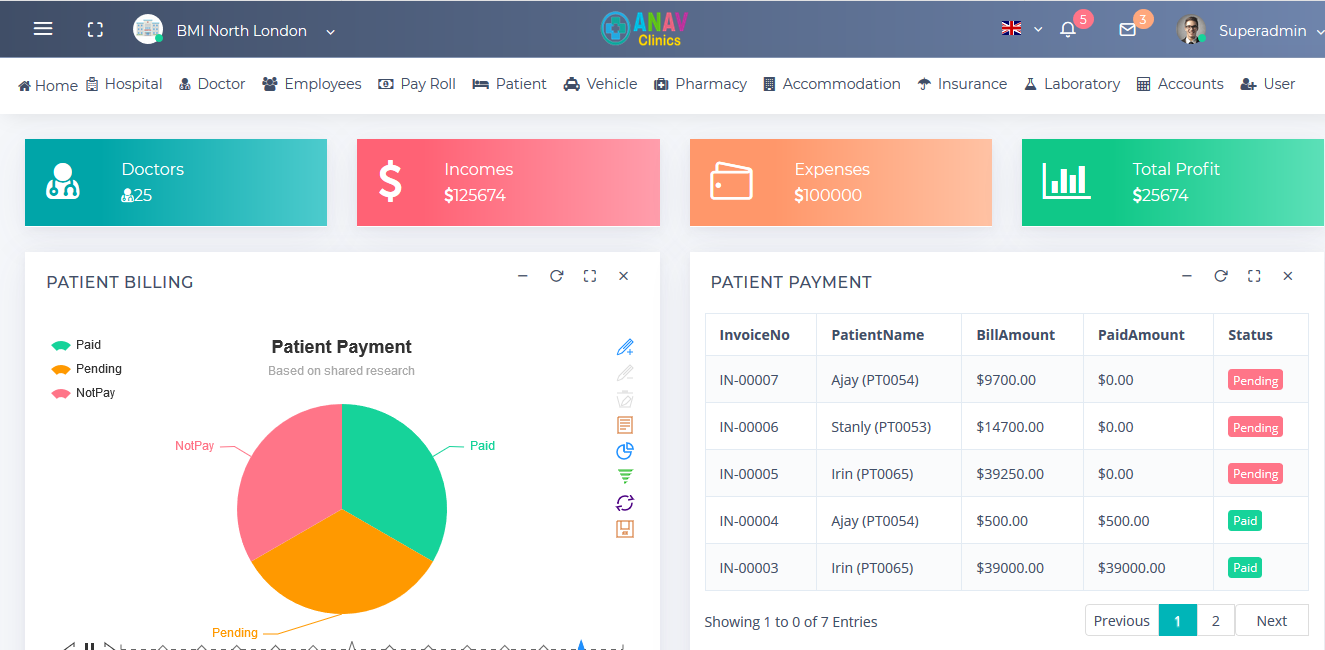The width and height of the screenshot is (1325, 650).
Task: Open the Pharmacy menu
Action: [700, 84]
